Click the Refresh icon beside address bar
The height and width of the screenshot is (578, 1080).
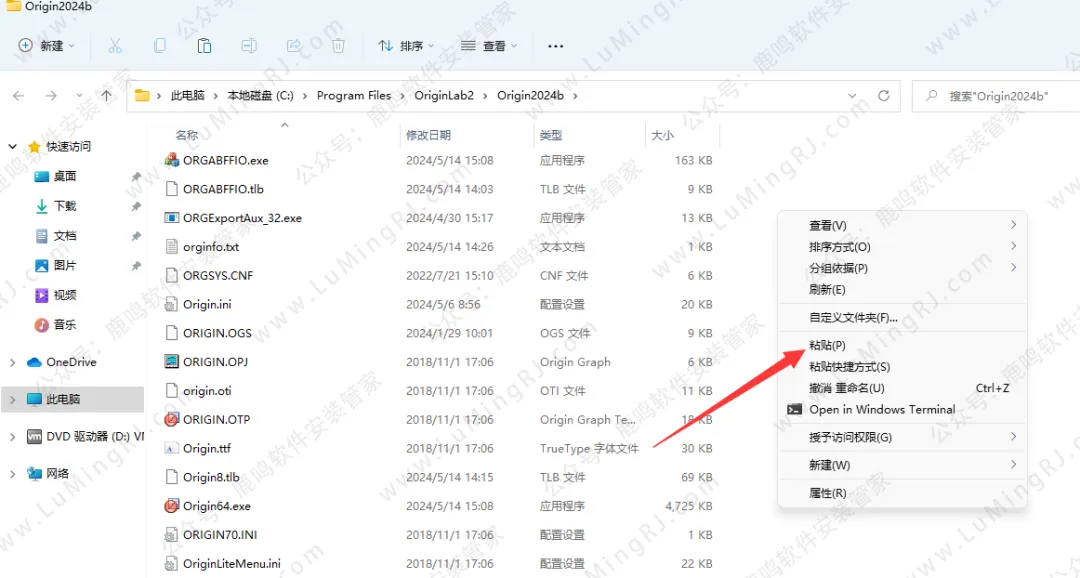click(x=883, y=96)
